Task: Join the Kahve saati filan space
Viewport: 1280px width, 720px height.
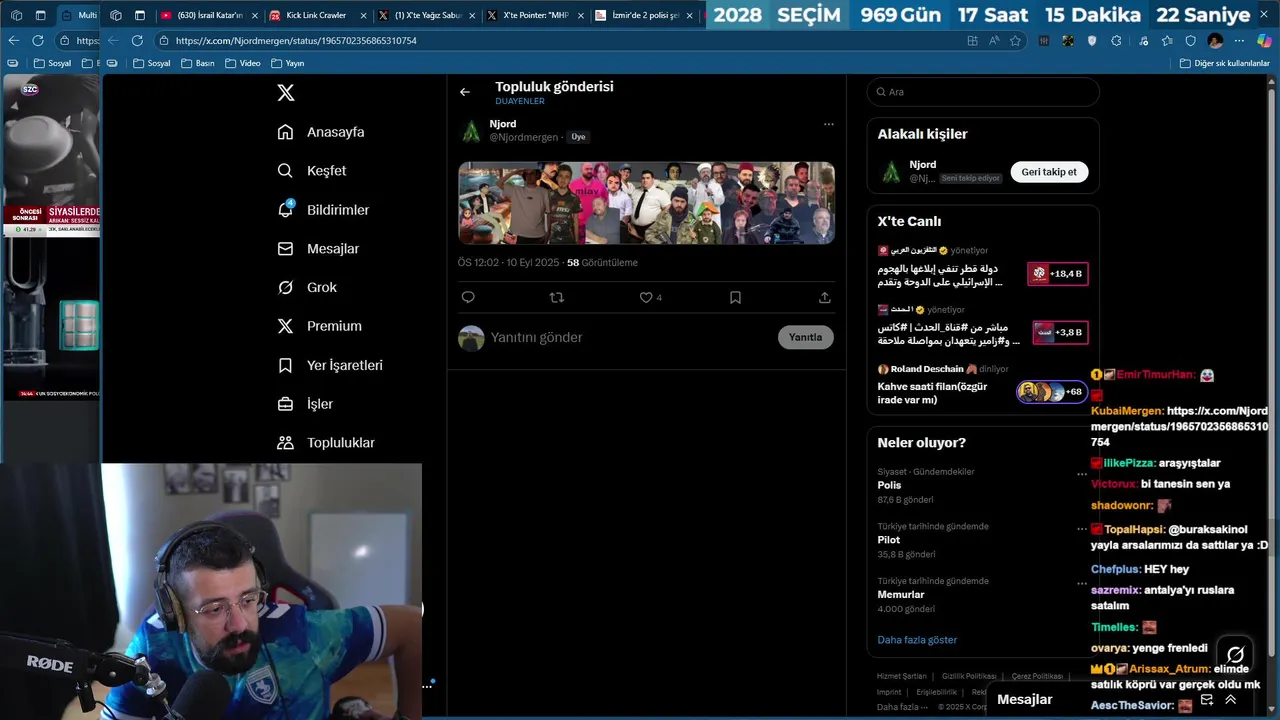Action: point(1051,391)
